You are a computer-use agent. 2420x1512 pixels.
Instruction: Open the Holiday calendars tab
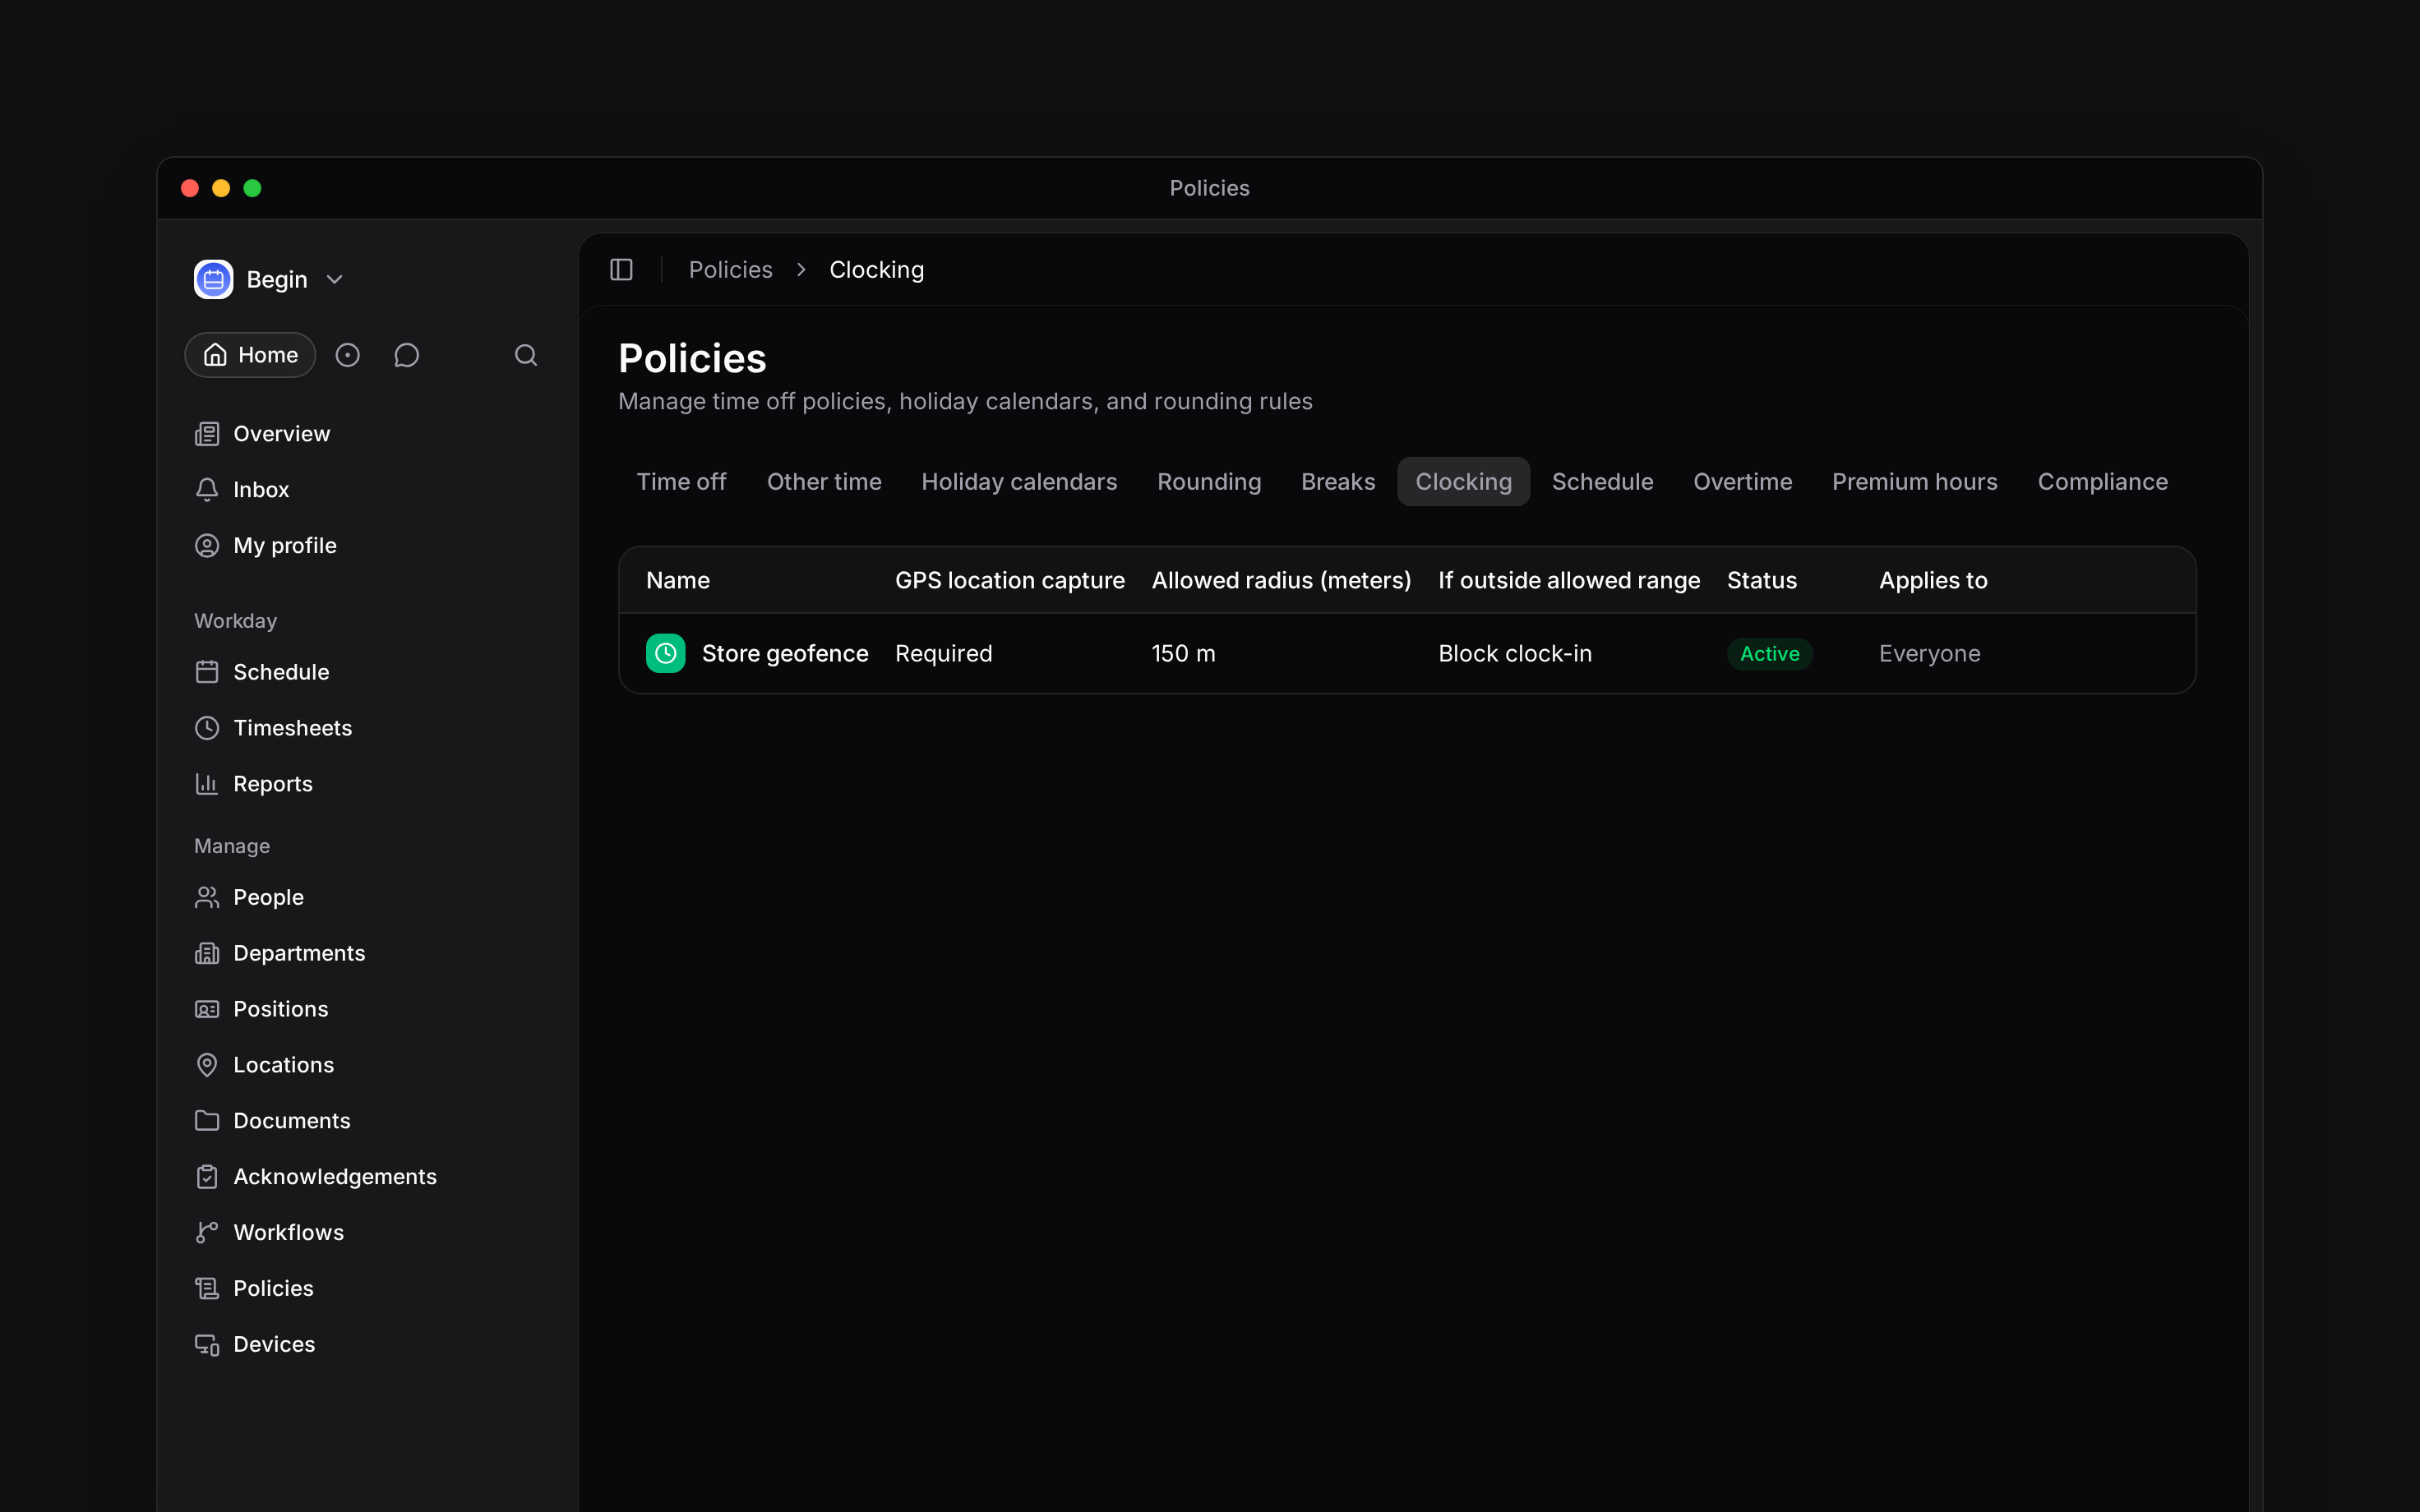[1019, 482]
